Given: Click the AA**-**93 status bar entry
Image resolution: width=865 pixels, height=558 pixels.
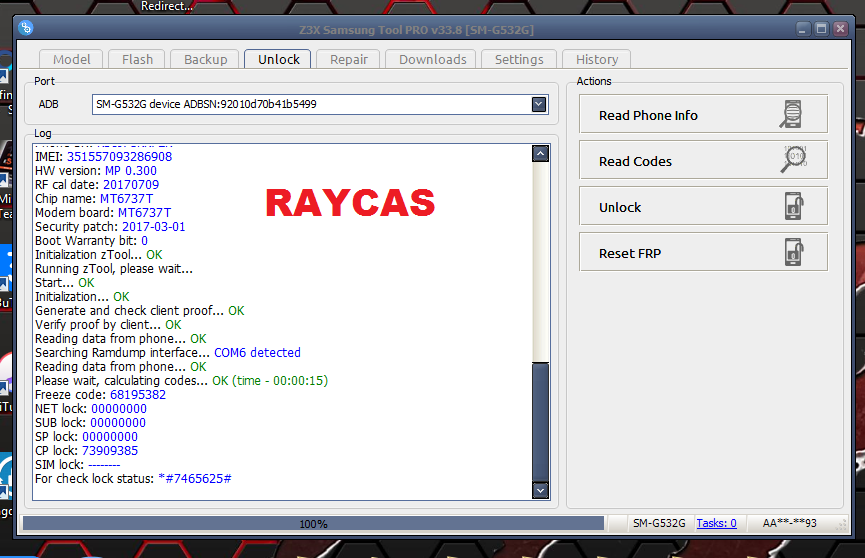Looking at the screenshot, I should (x=789, y=523).
